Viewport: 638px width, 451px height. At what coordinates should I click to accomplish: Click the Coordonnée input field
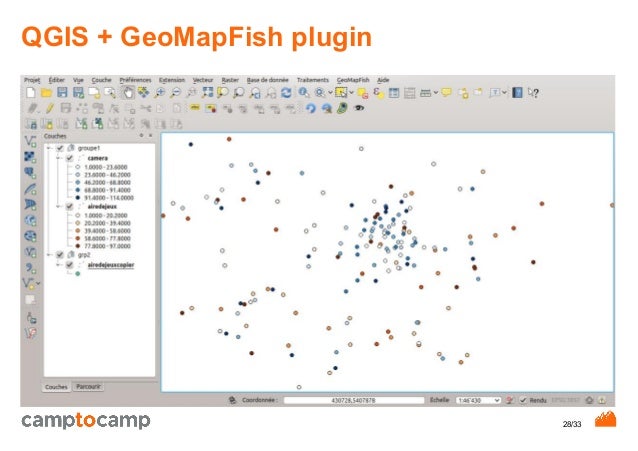point(354,401)
